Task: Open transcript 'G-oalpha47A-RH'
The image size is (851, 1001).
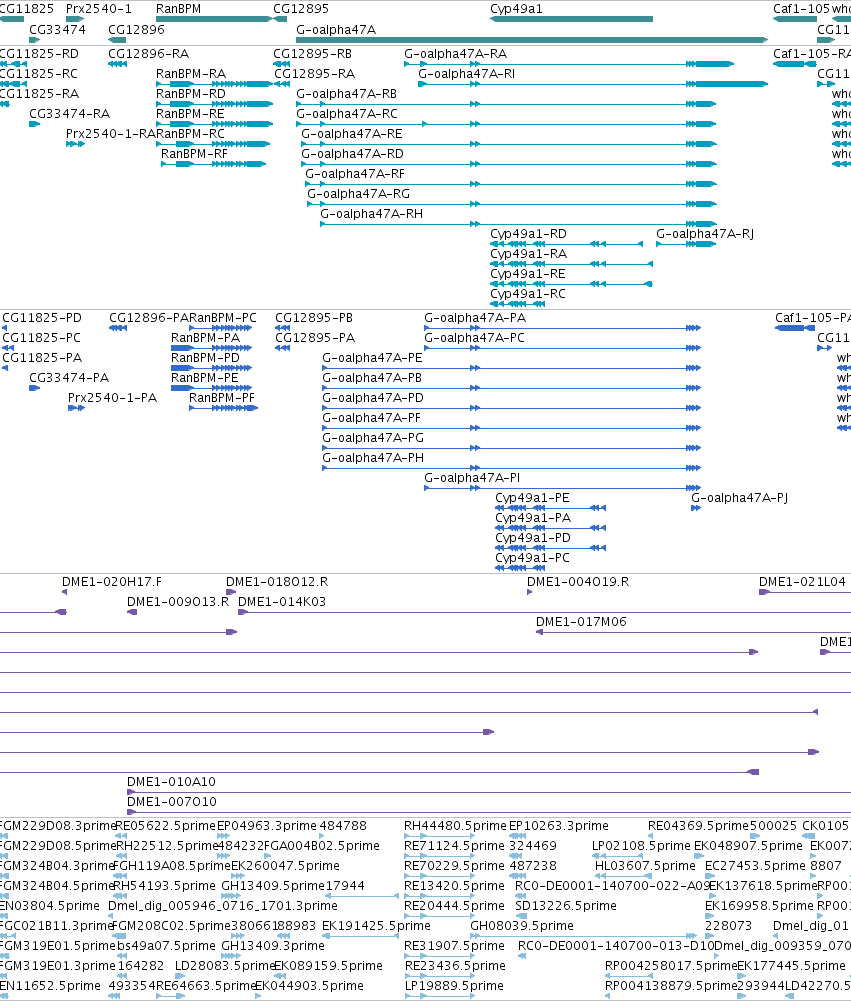Action: pyautogui.click(x=372, y=214)
